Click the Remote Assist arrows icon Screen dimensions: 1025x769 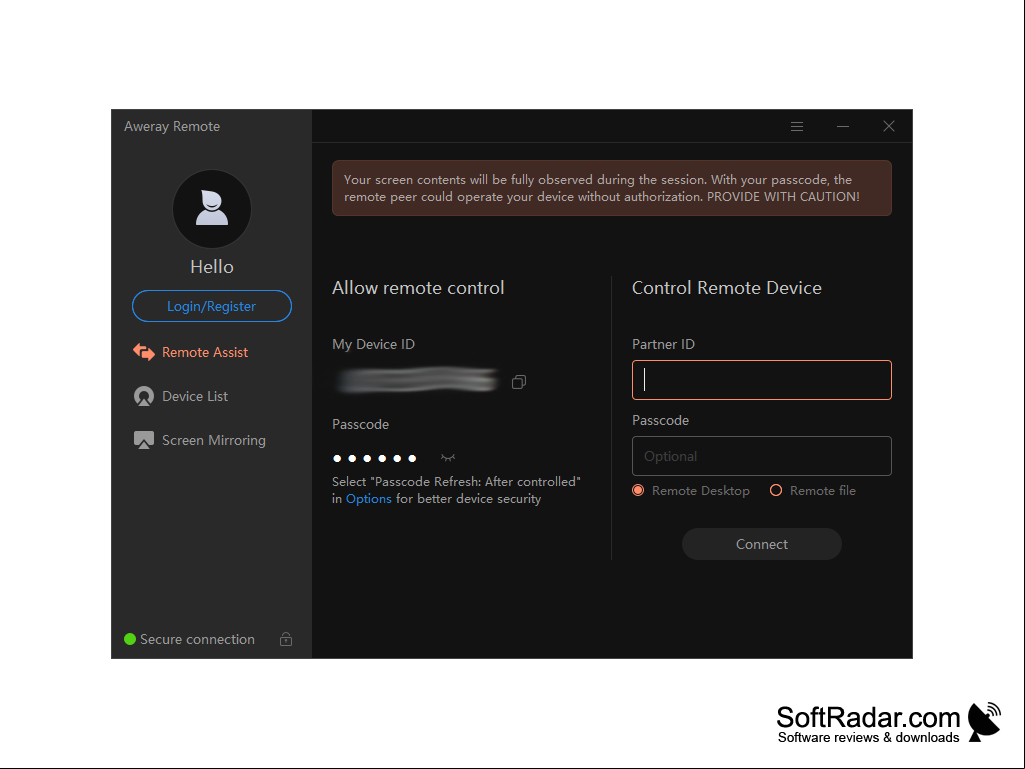tap(144, 352)
